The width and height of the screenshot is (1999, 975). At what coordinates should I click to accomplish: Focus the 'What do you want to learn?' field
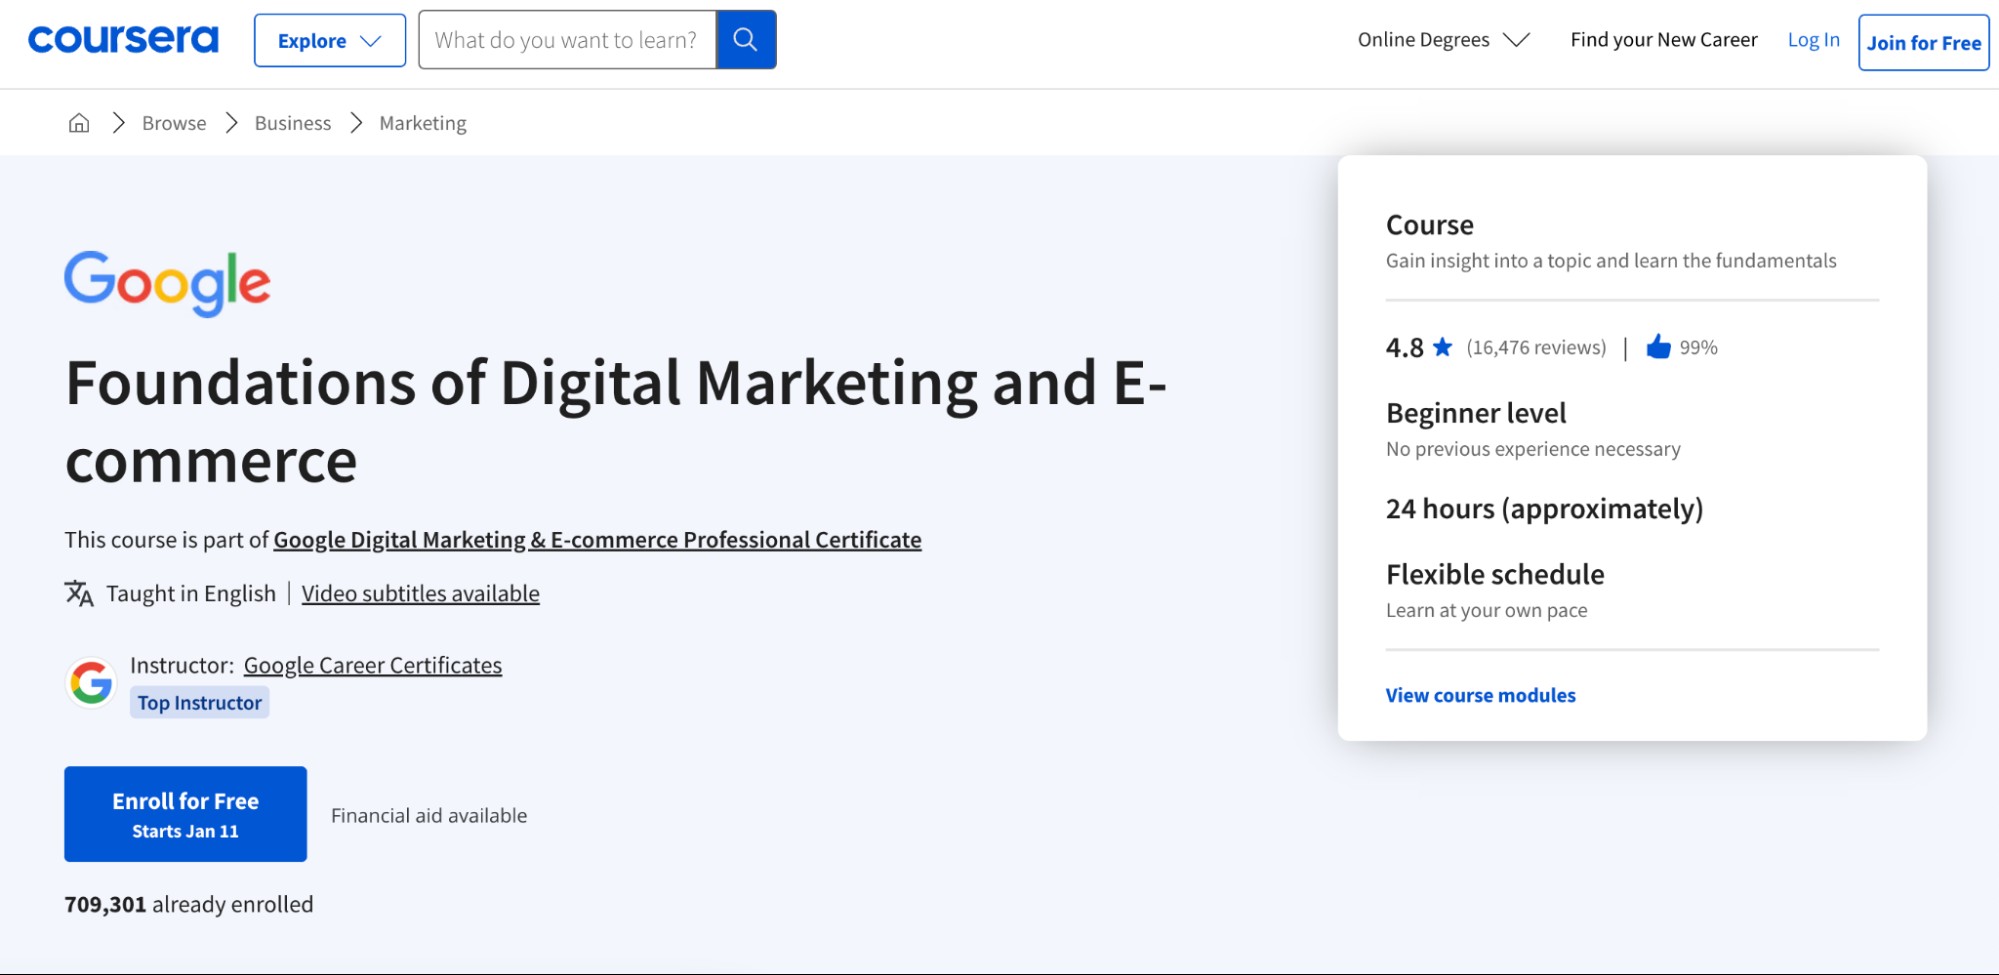tap(567, 40)
